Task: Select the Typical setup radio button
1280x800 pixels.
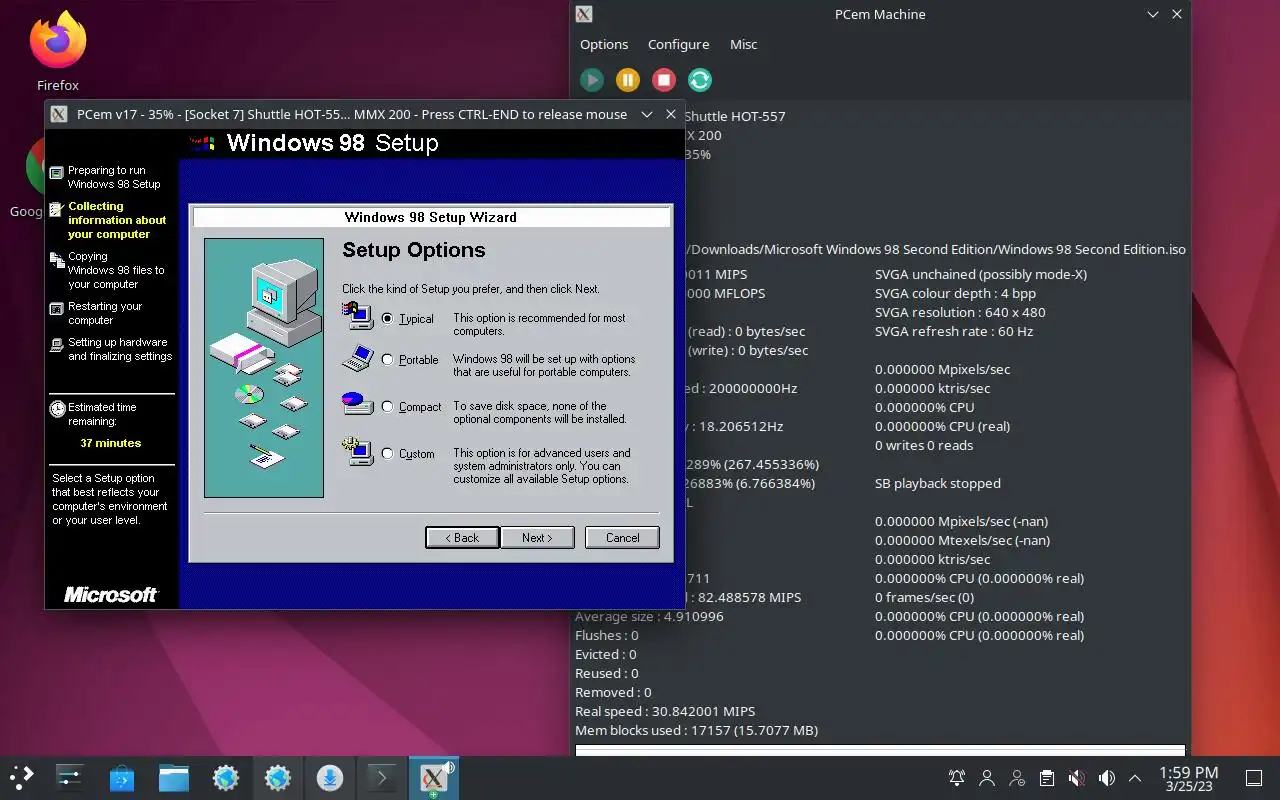Action: pos(388,319)
